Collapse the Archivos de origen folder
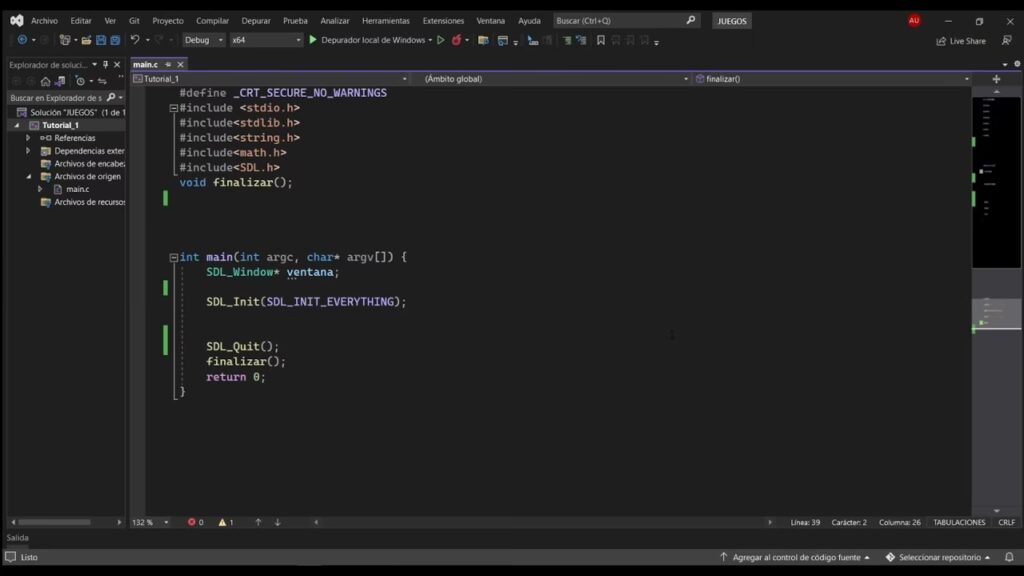1024x576 pixels. click(29, 176)
